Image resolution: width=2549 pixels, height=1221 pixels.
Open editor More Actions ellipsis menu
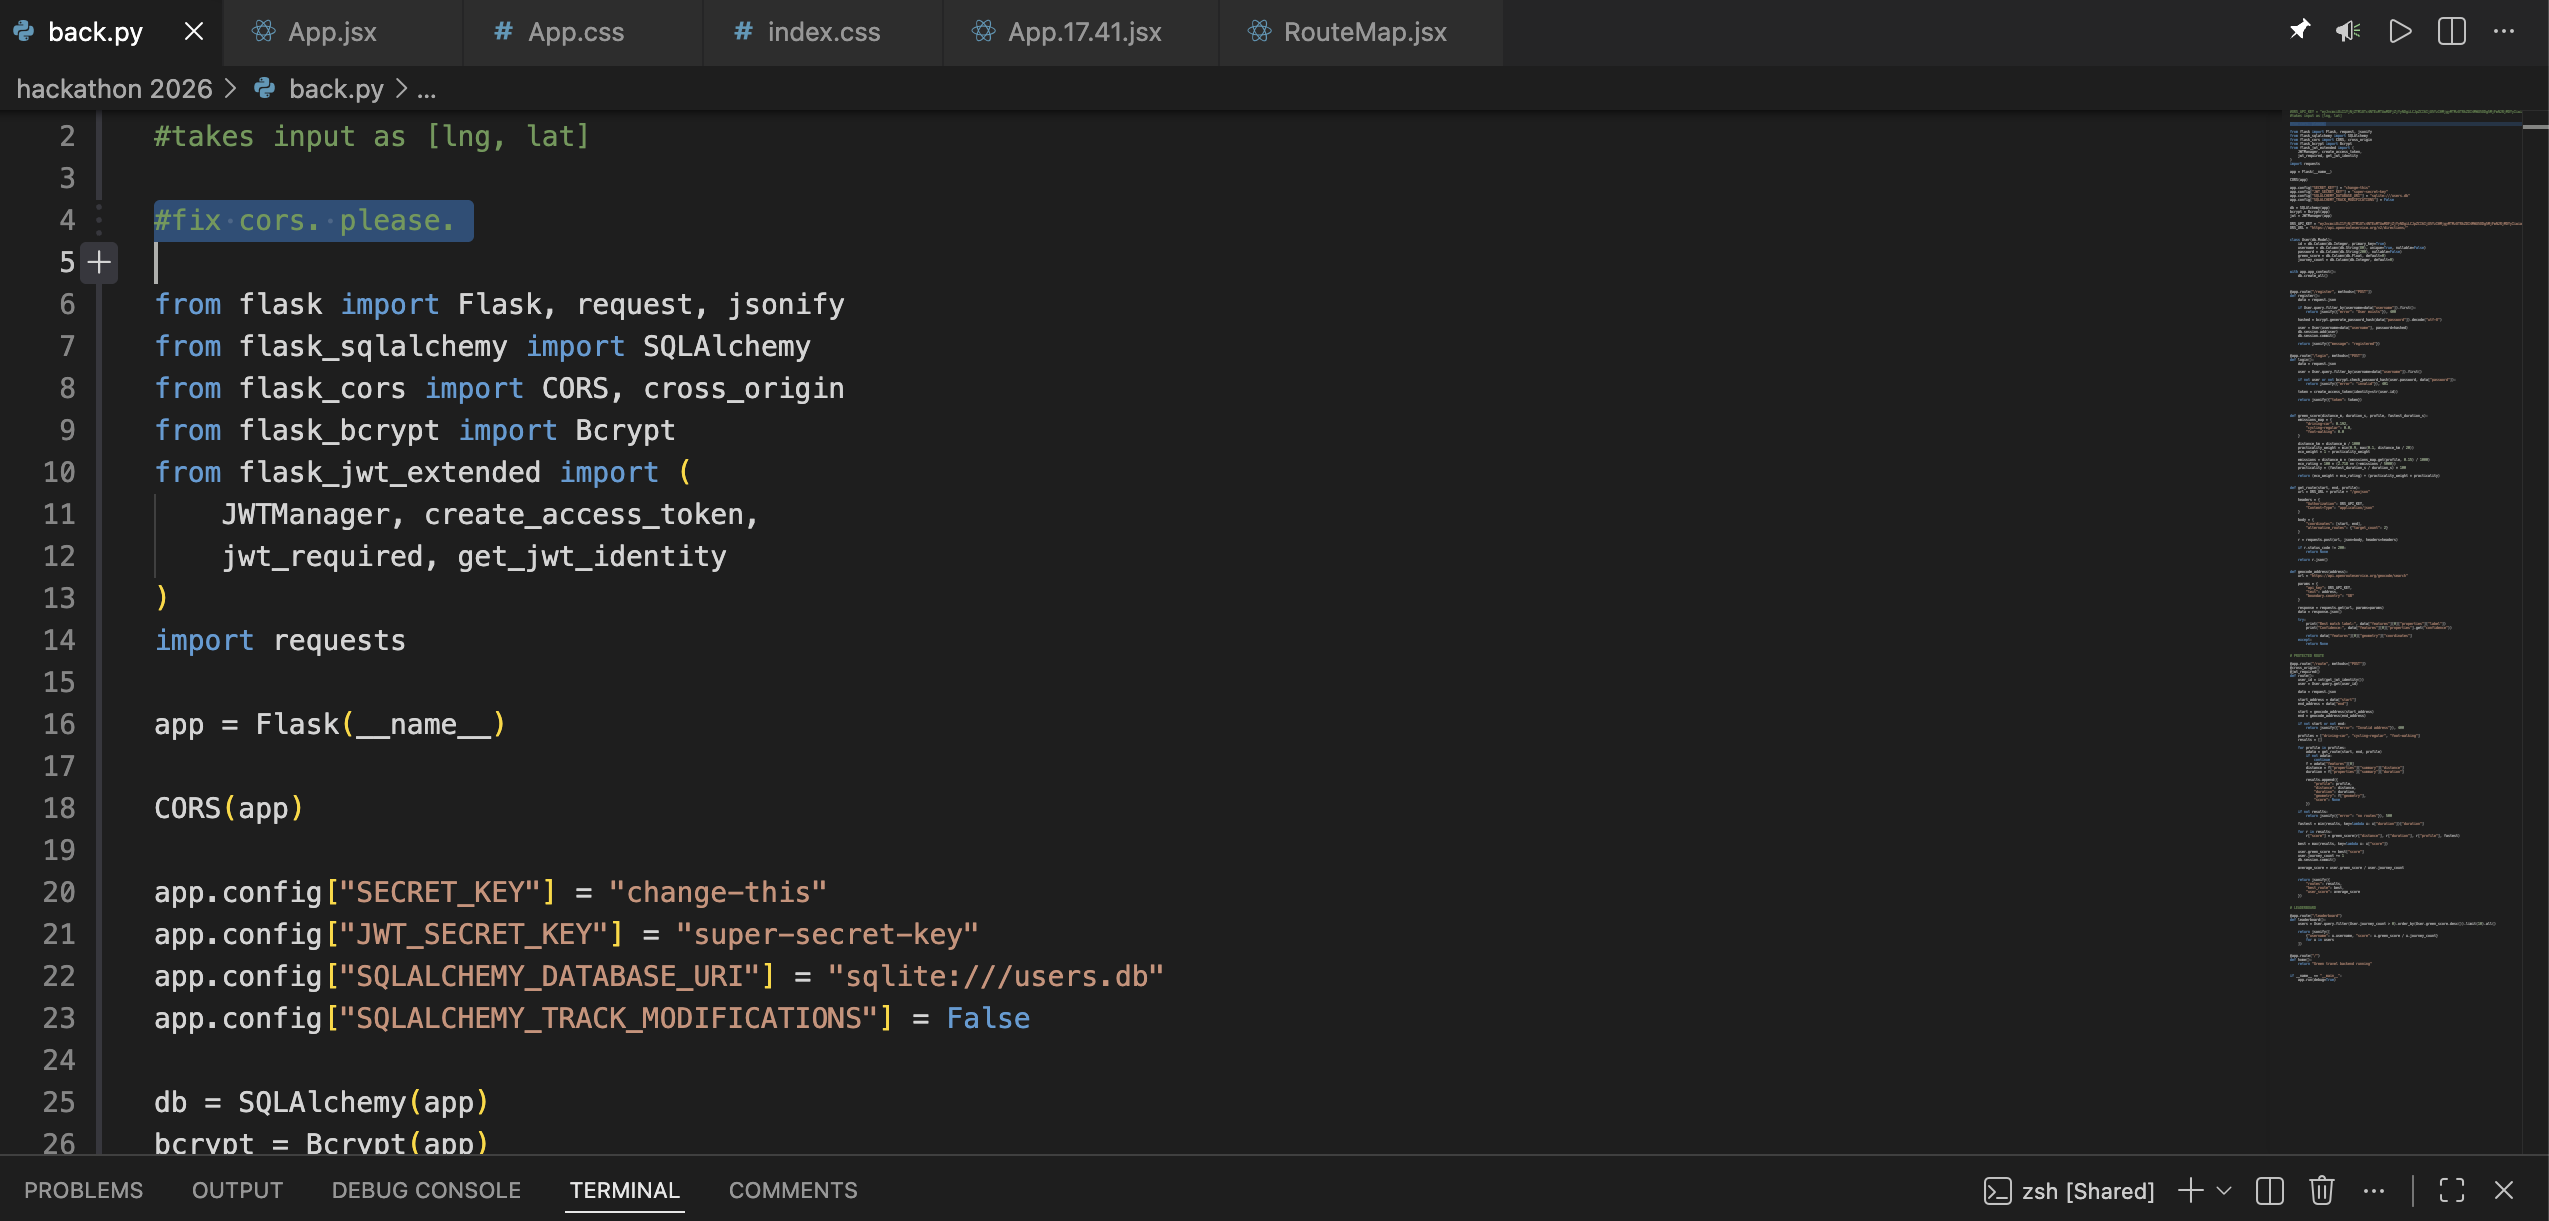coord(2504,31)
